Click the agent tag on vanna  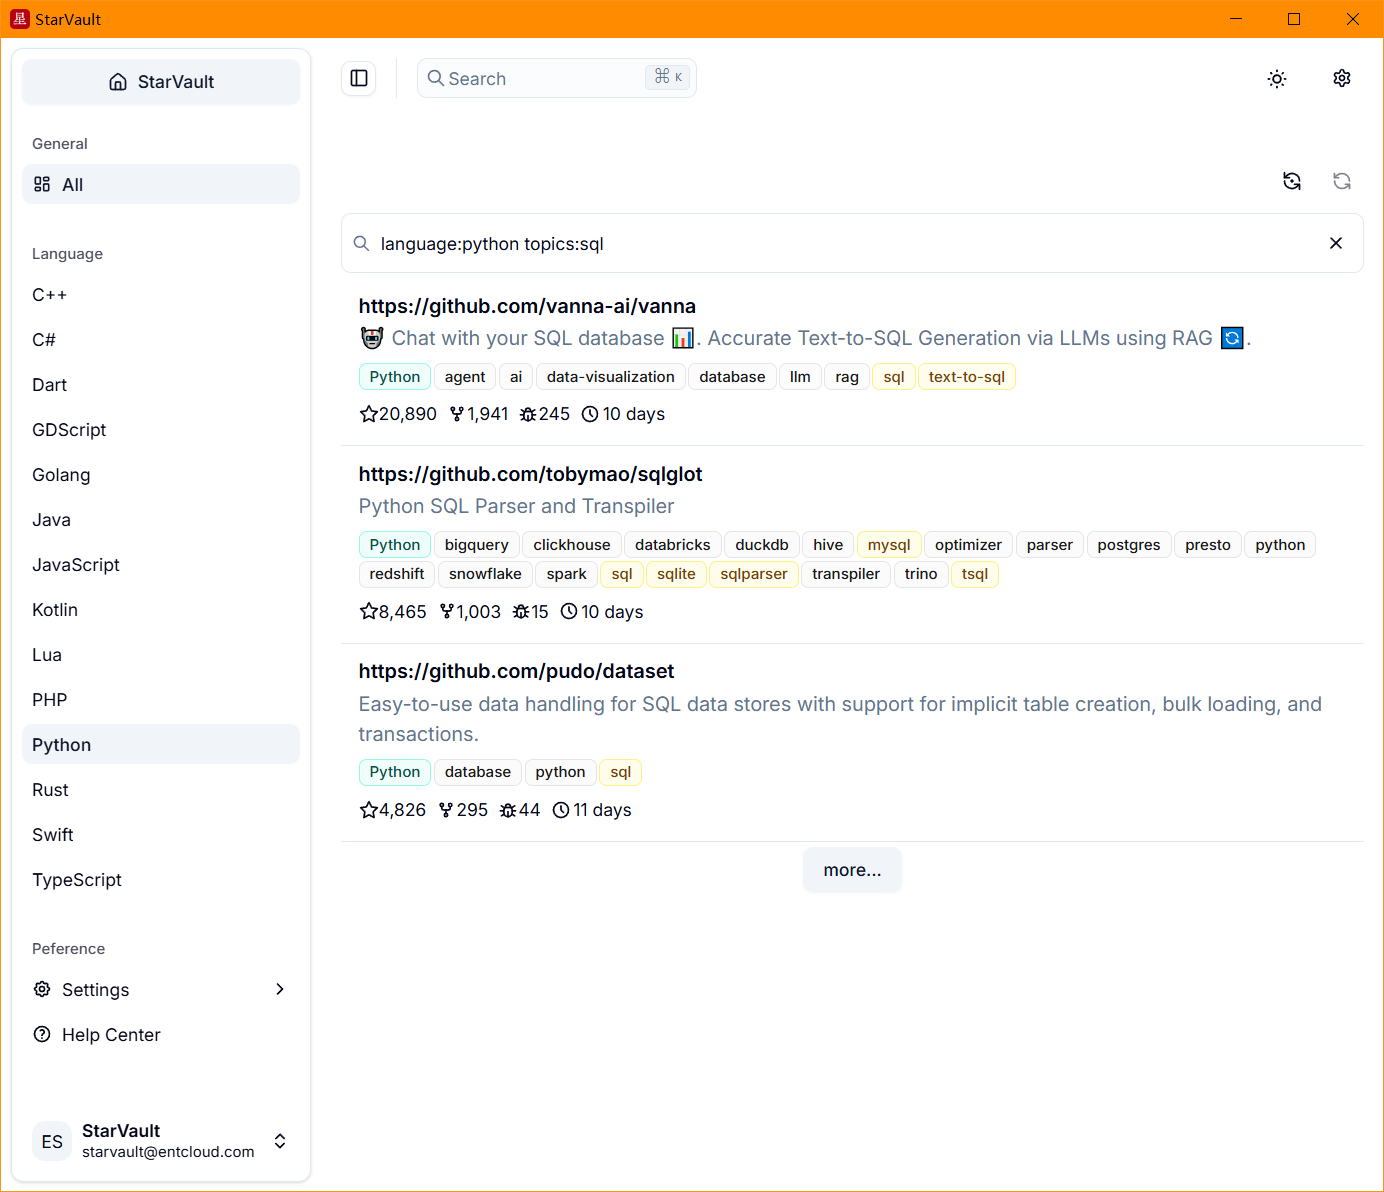pyautogui.click(x=465, y=377)
